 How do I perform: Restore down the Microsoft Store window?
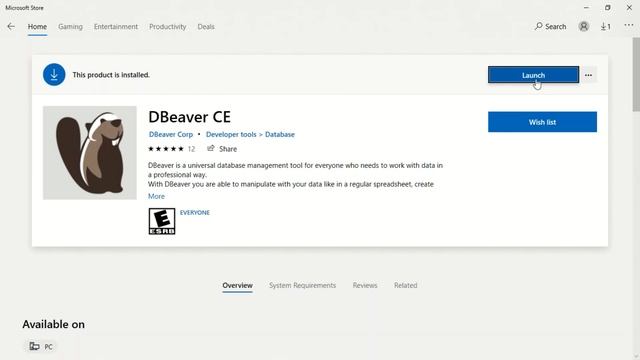point(607,7)
